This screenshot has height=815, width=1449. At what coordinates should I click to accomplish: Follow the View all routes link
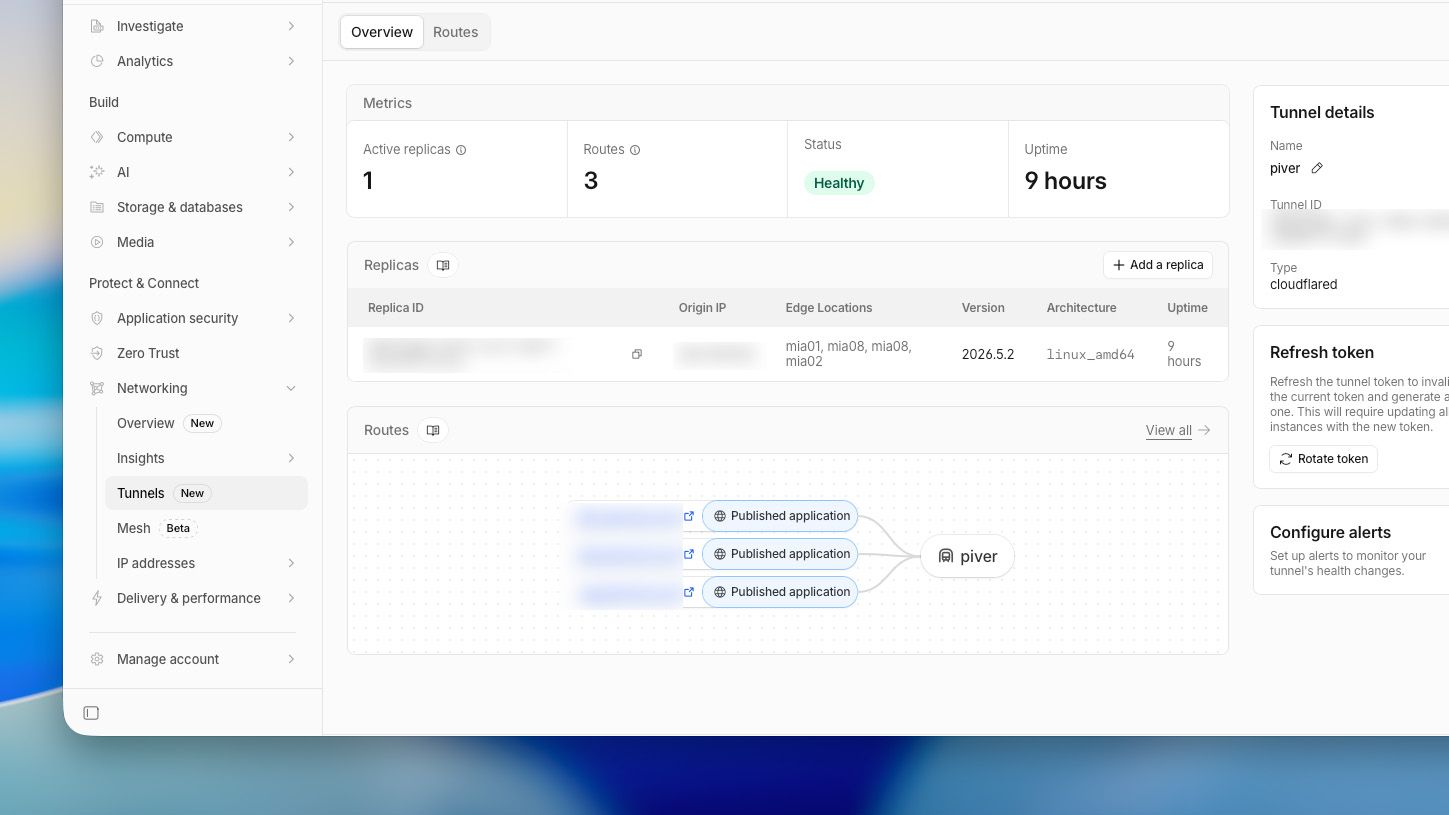(1168, 430)
